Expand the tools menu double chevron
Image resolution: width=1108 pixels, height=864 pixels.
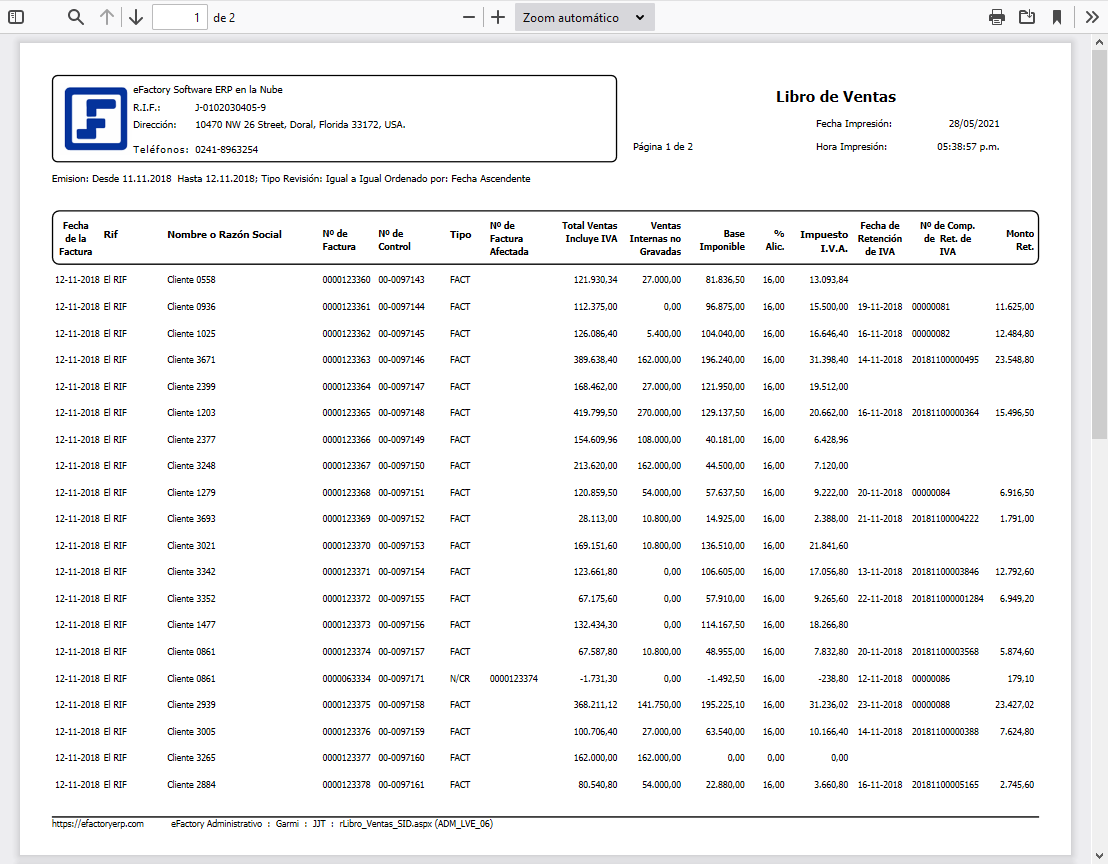pyautogui.click(x=1092, y=17)
